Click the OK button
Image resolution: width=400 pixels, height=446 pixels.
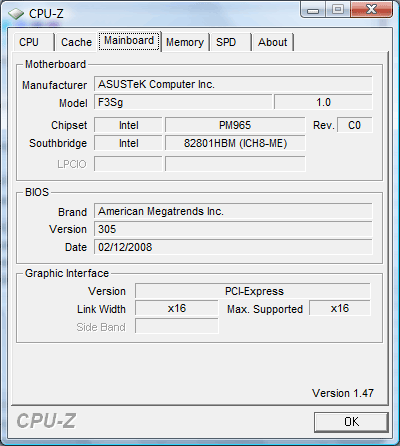[x=351, y=422]
